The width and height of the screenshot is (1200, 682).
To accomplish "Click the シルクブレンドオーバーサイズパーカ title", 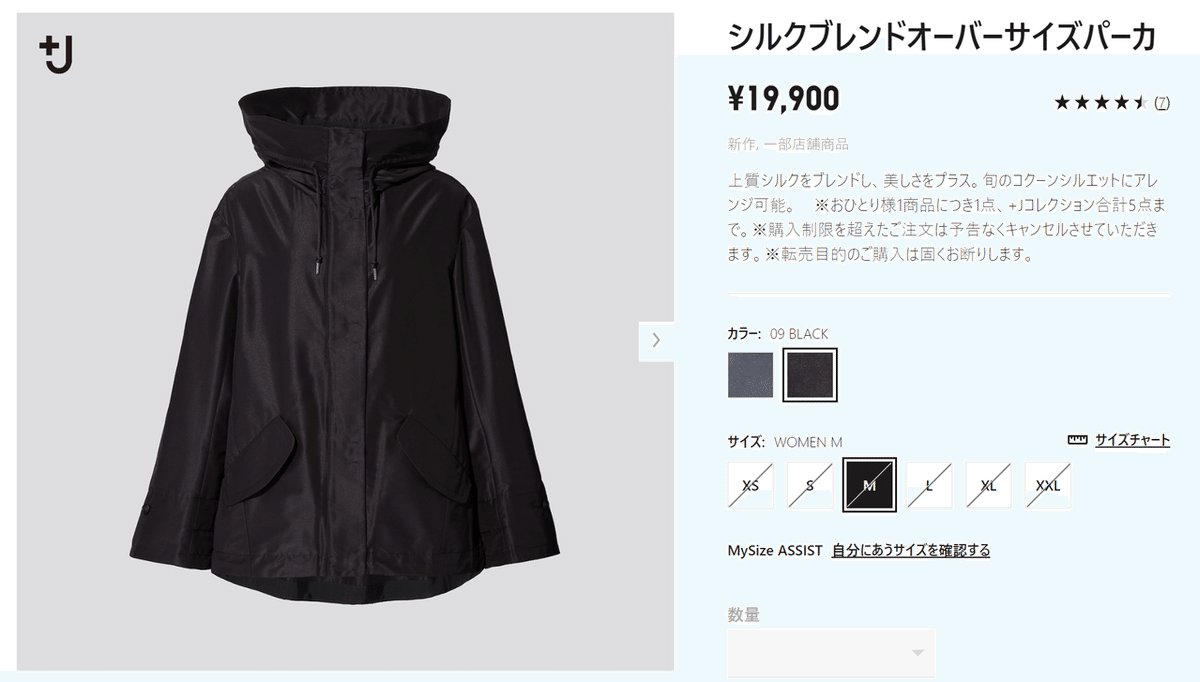I will coord(942,36).
